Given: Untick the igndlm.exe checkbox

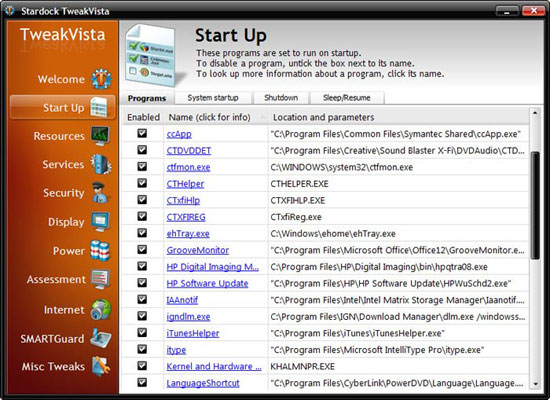Looking at the screenshot, I should [142, 316].
